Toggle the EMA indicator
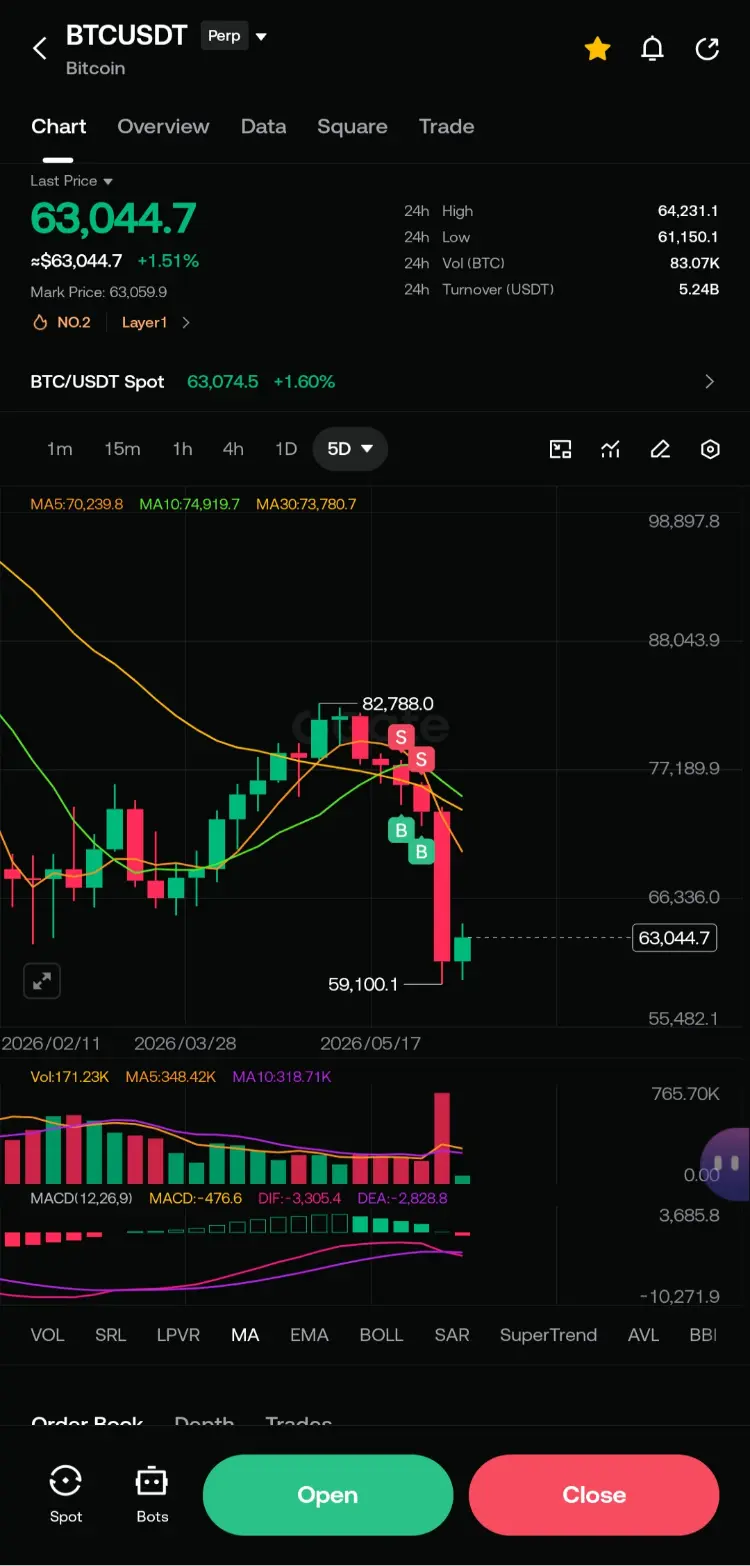 point(309,1335)
